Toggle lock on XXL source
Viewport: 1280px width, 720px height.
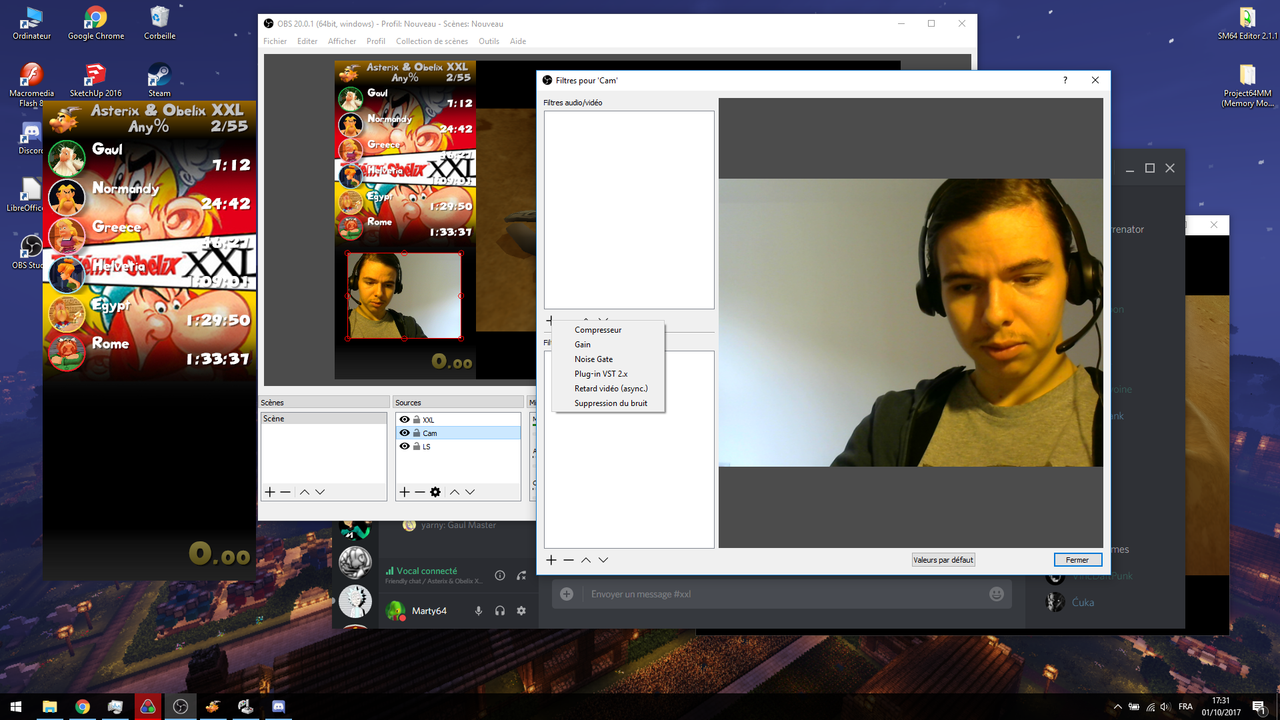(416, 420)
